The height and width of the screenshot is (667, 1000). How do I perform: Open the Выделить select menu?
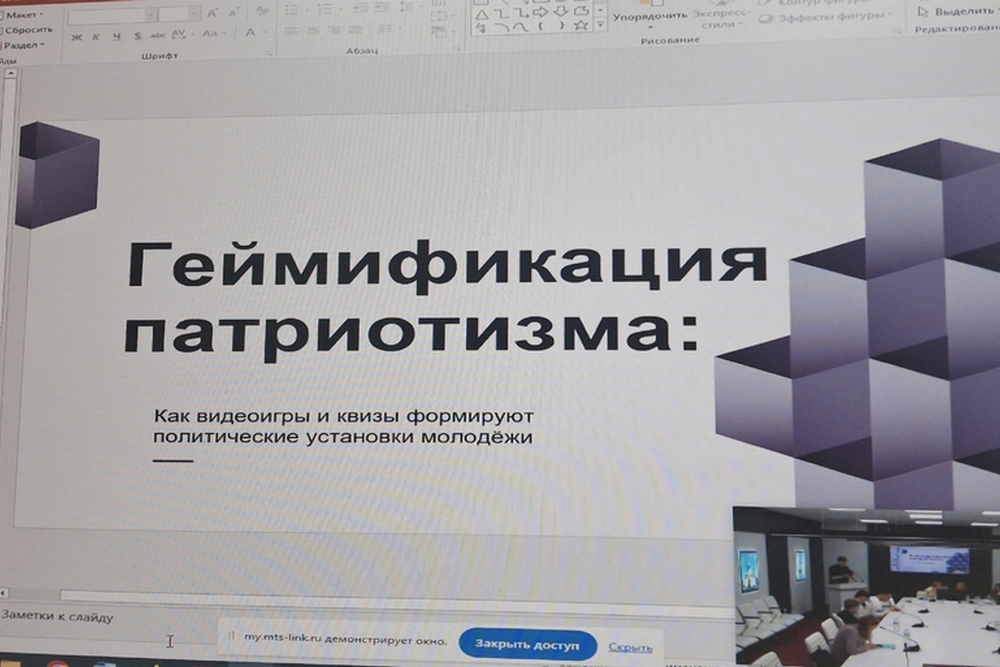click(955, 12)
